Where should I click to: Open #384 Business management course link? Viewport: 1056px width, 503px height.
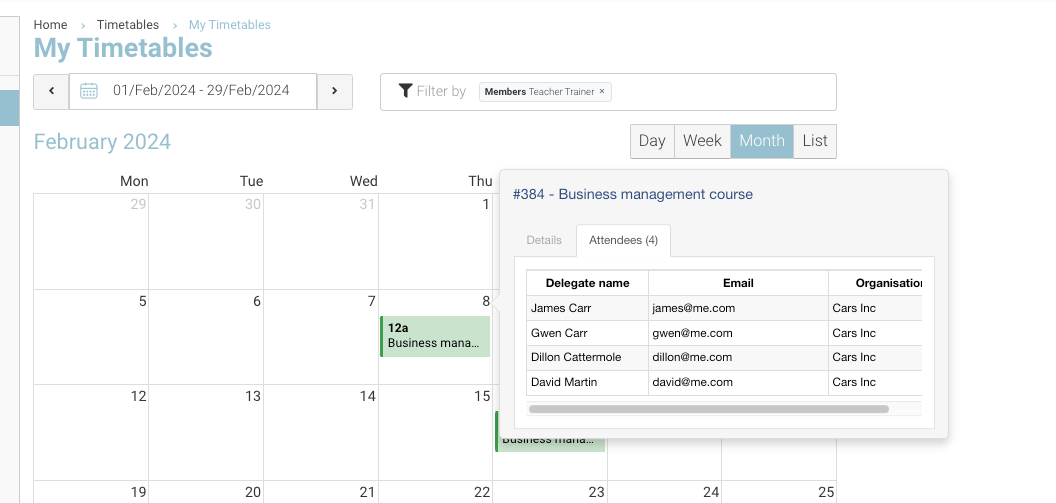pos(632,194)
